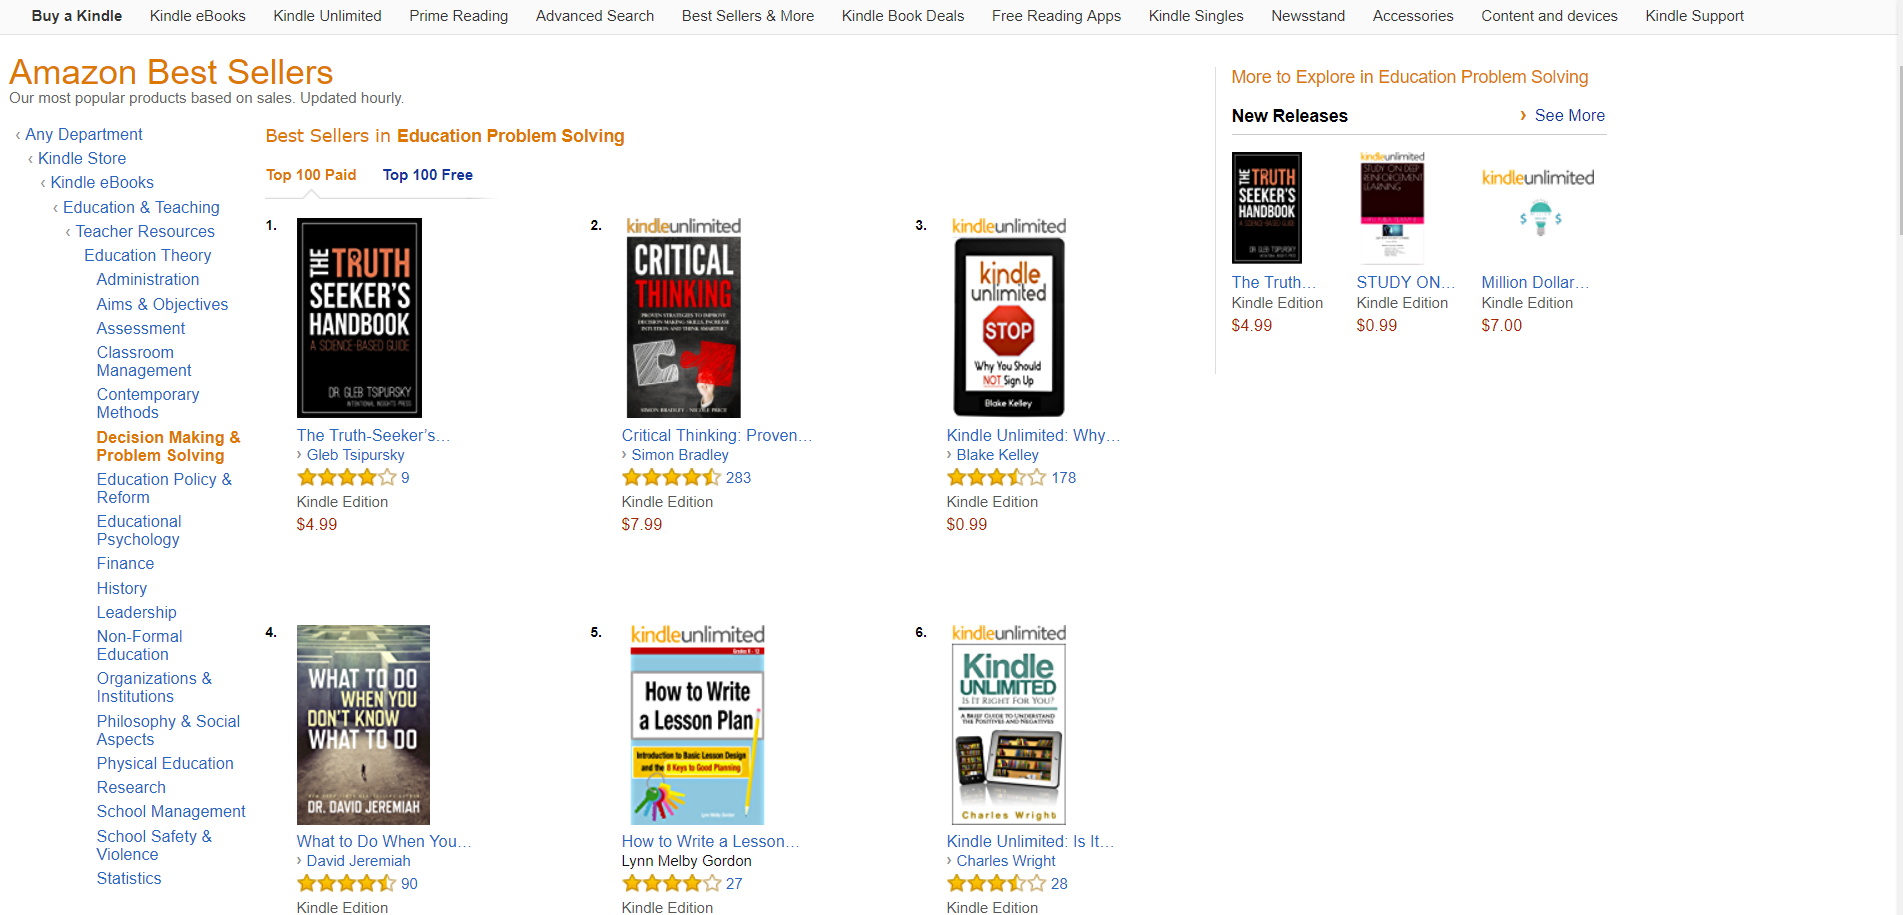This screenshot has width=1903, height=915.
Task: Click star rating for The Truth-Seeker's Handbook
Action: (346, 478)
